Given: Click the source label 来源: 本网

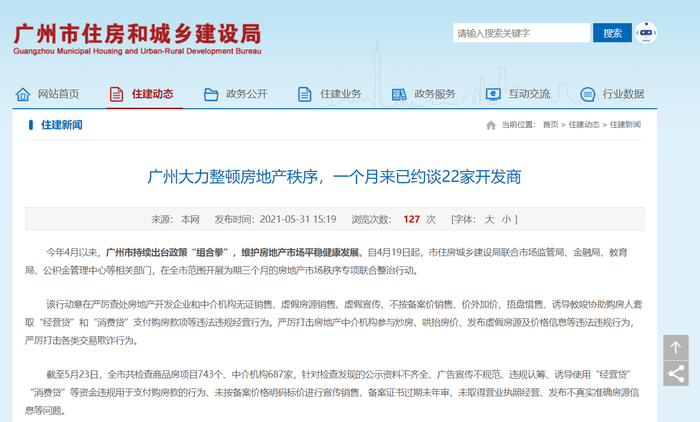Looking at the screenshot, I should click(175, 219).
